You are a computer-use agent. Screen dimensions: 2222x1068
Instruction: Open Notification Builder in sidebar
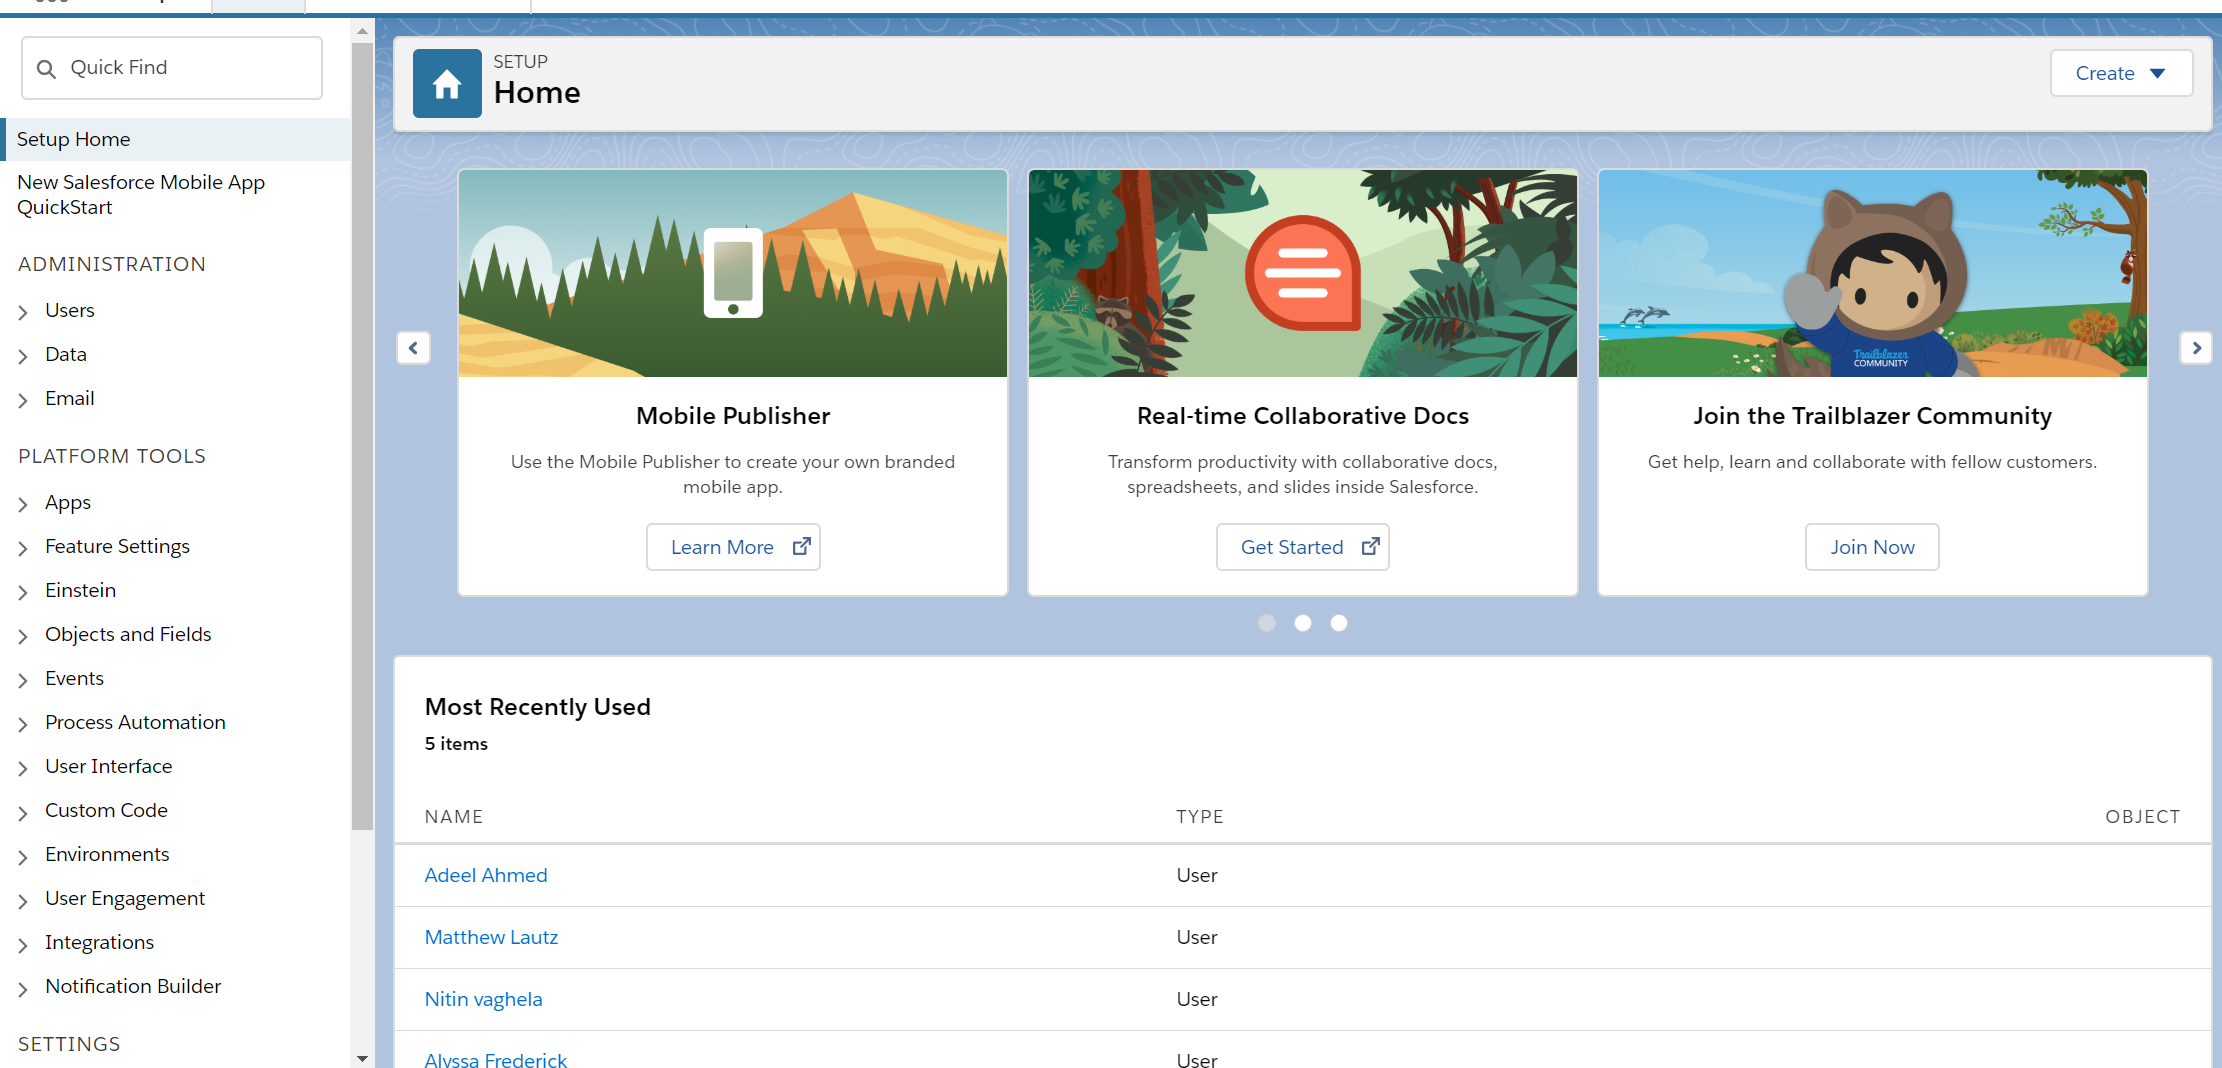pos(133,986)
